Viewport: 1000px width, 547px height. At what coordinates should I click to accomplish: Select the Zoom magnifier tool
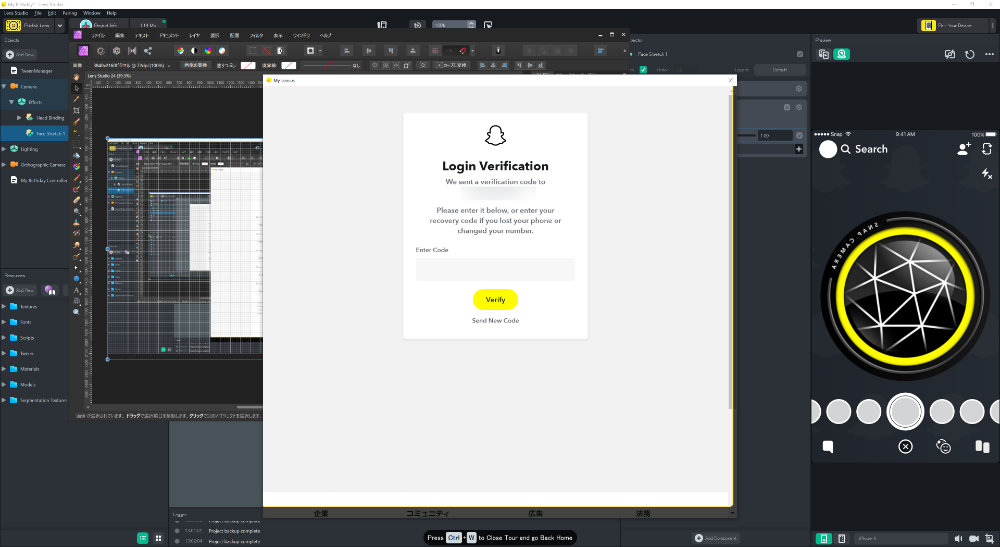click(x=77, y=312)
